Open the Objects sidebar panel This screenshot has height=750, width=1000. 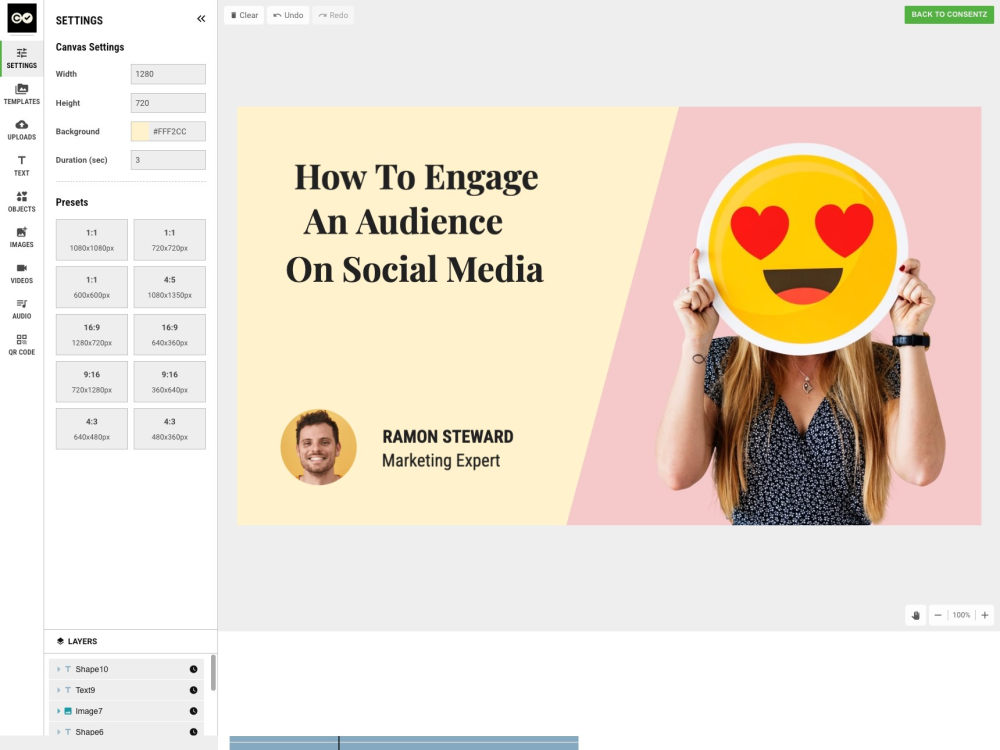pos(22,202)
